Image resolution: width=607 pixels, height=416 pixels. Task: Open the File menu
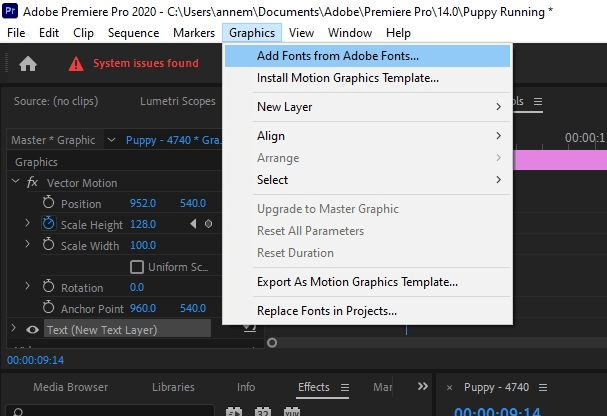pos(16,33)
